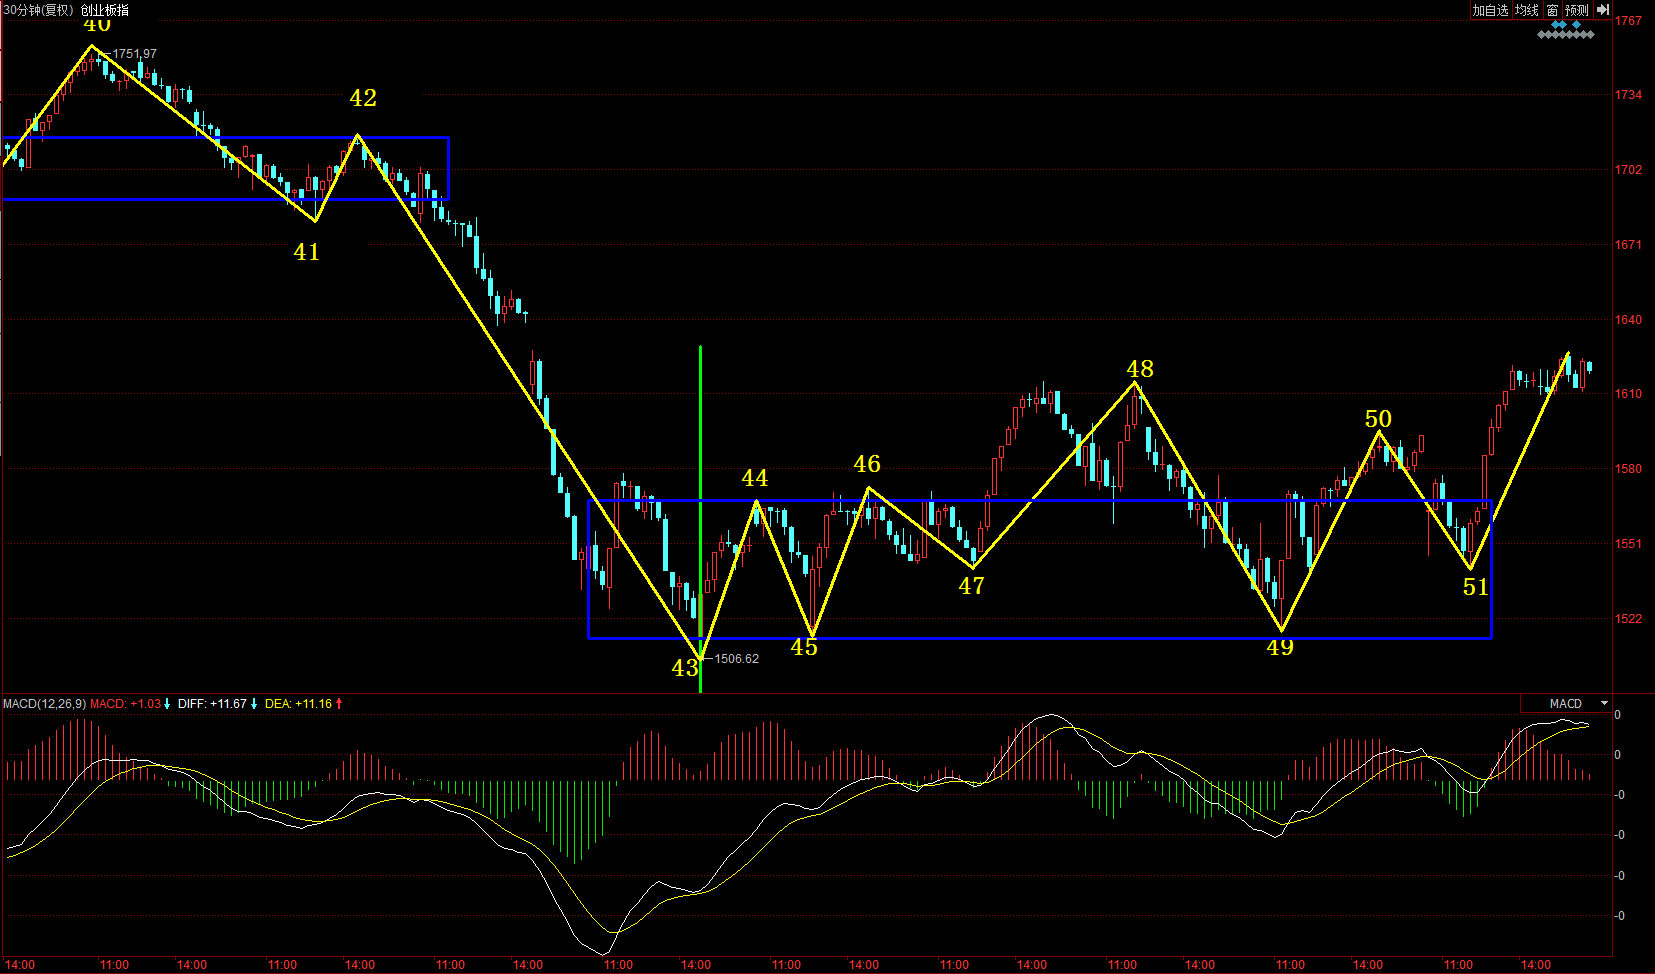Viewport: 1655px width, 974px height.
Task: Click the DIFF value readout
Action: 212,704
